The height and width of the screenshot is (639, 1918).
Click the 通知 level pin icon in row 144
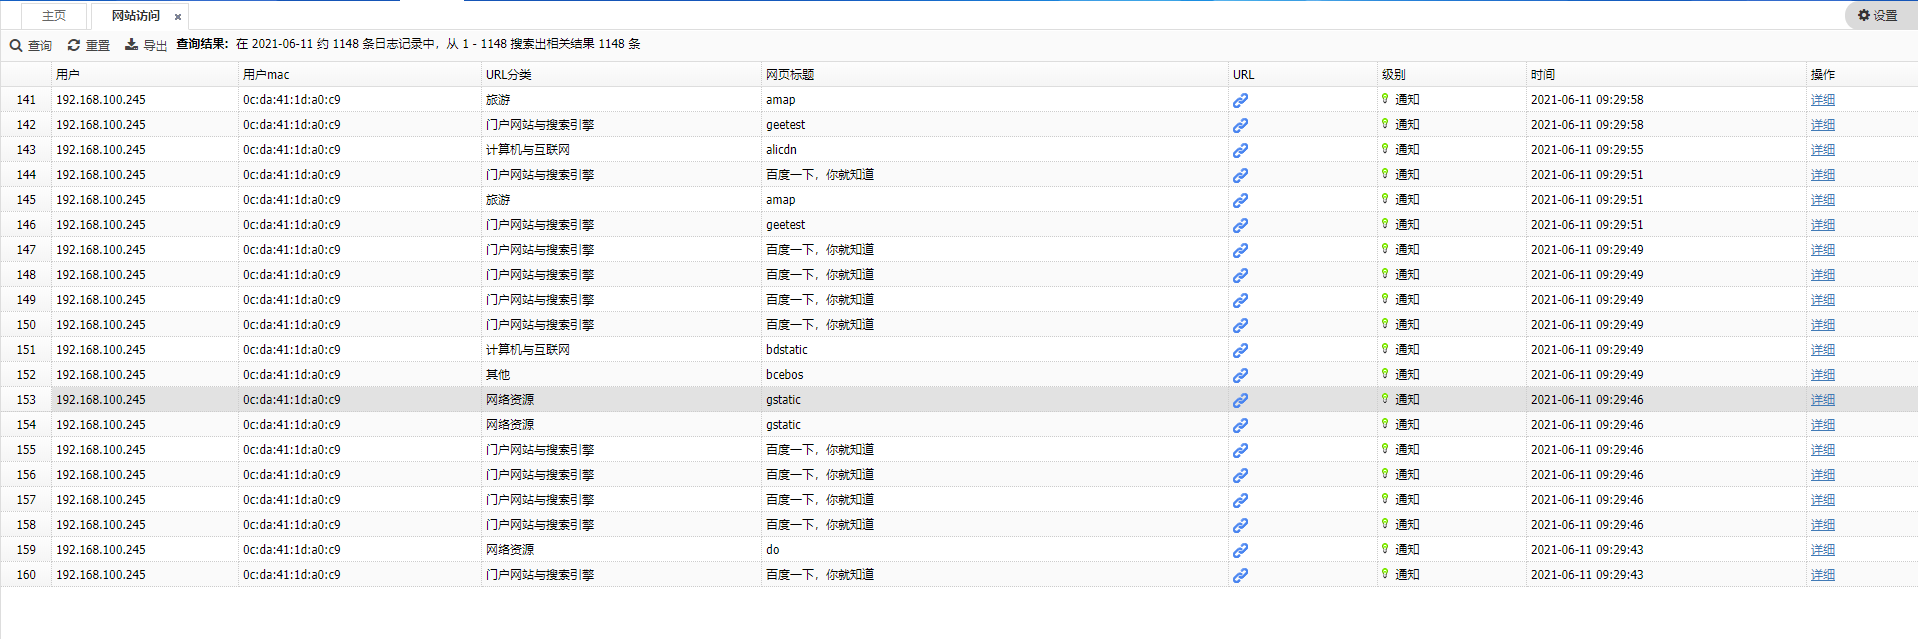click(1385, 174)
